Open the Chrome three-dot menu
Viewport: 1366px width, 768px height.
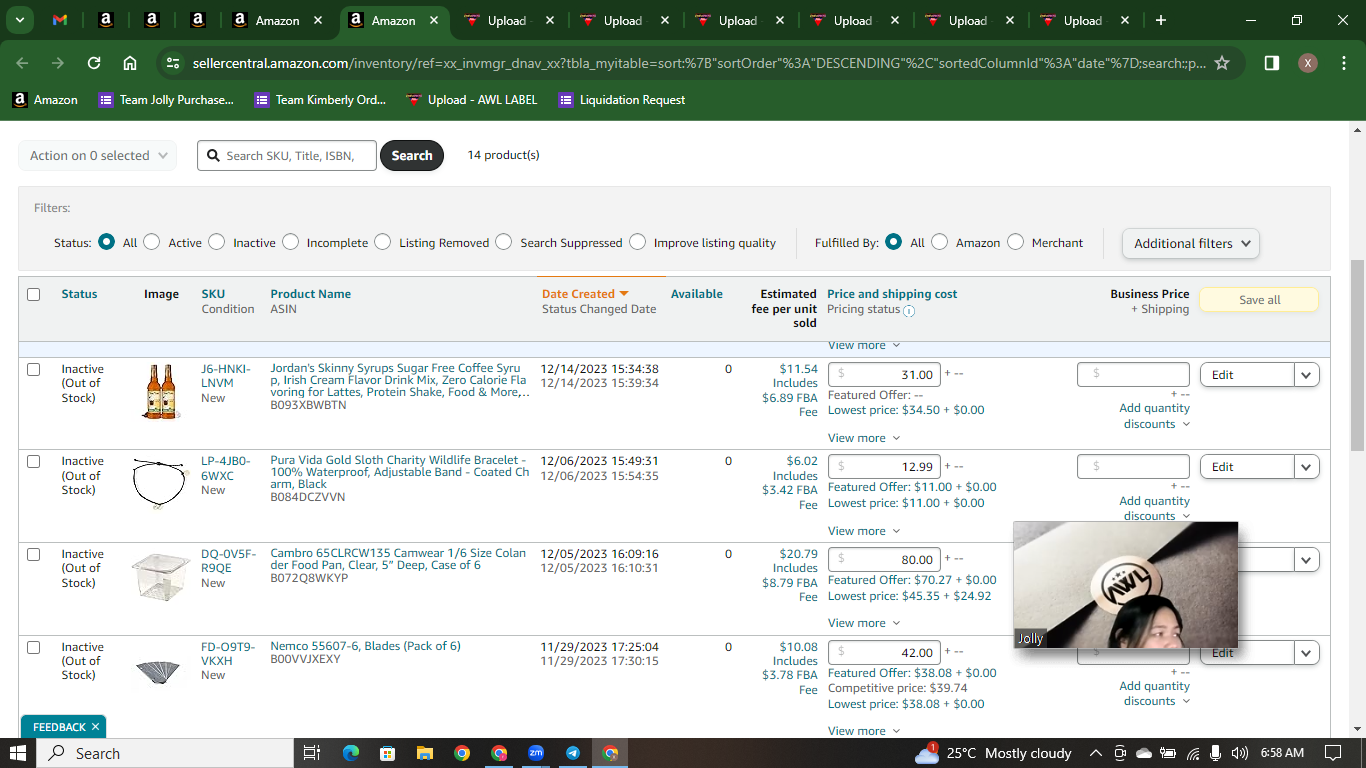[1344, 63]
